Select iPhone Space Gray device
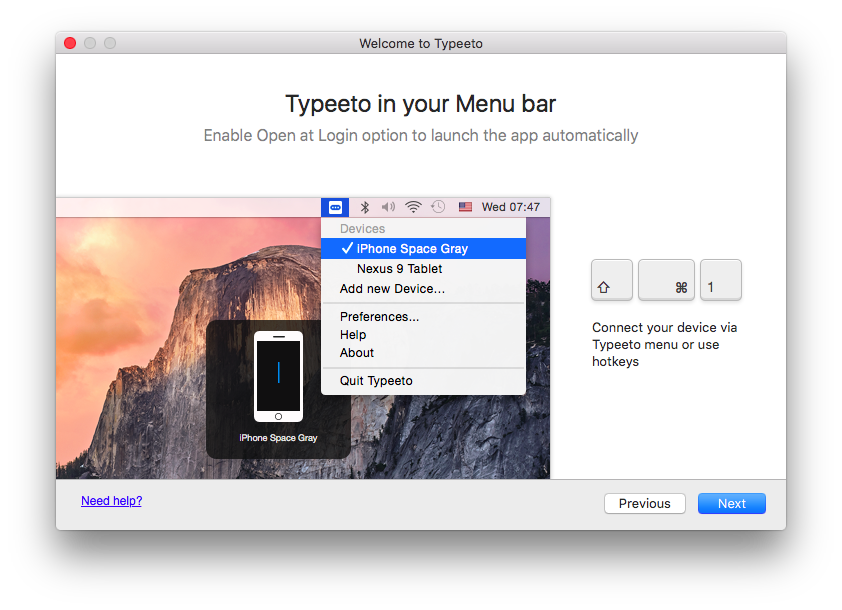The height and width of the screenshot is (610, 842). (x=423, y=249)
